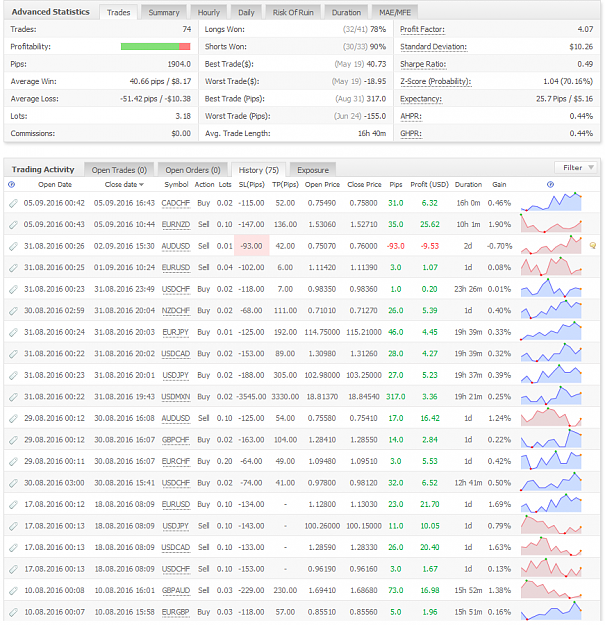Open the MAE/MFE tab
Viewport: 605px width, 625px height.
[395, 12]
